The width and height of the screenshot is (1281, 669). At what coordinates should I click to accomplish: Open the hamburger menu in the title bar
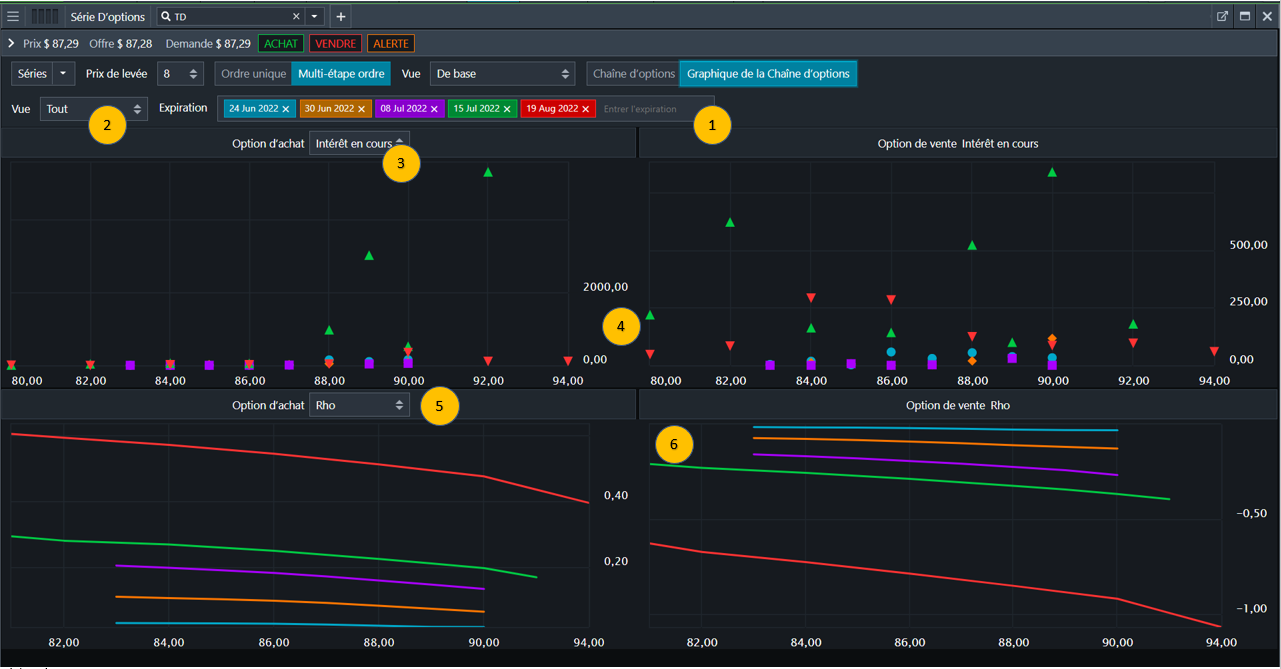[13, 16]
